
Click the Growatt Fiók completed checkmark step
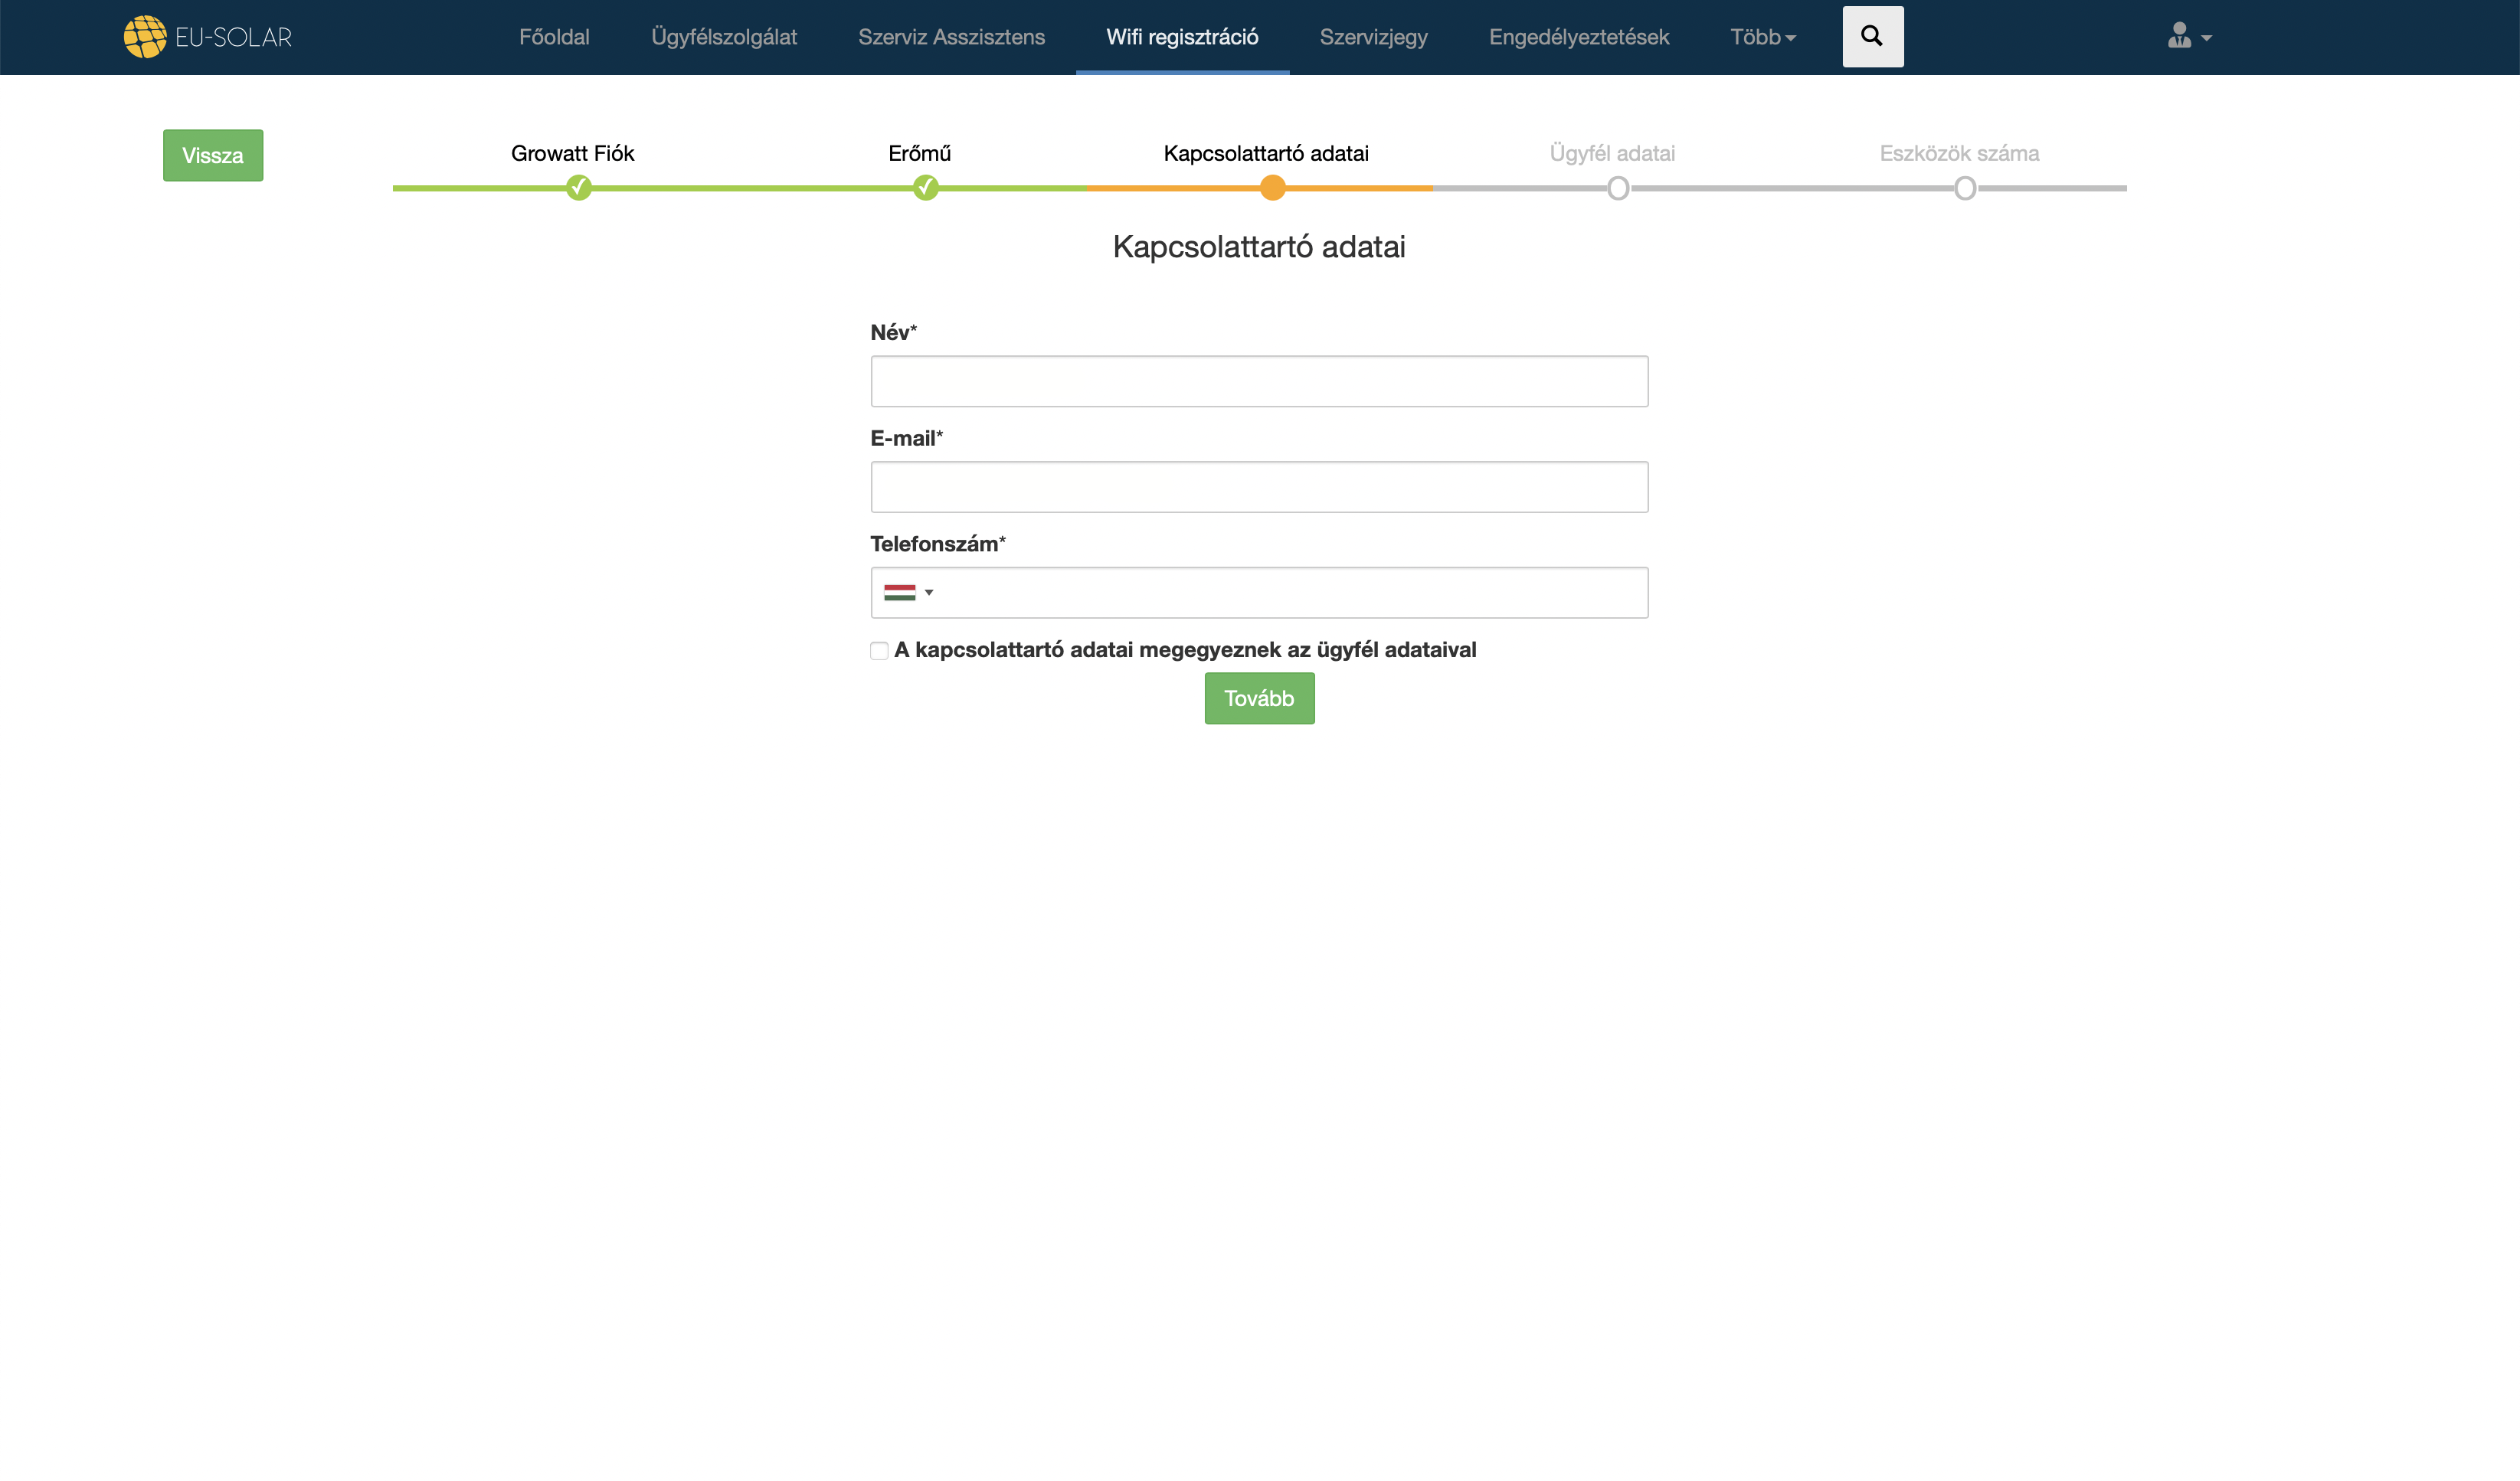(578, 188)
